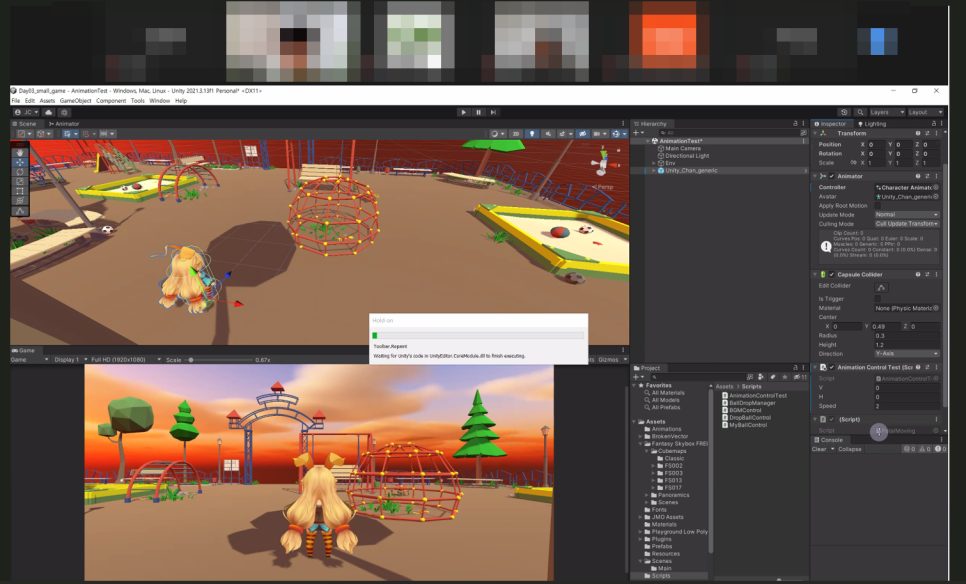Viewport: 966px width, 584px height.
Task: Click the Edit Collider button
Action: coord(881,288)
